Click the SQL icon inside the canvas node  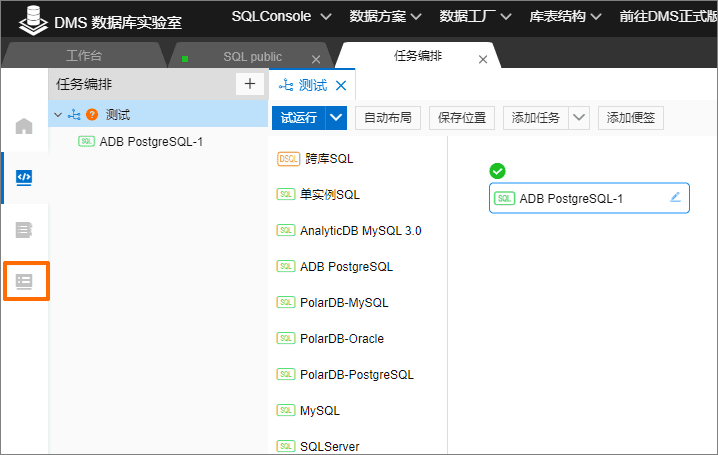pos(504,199)
